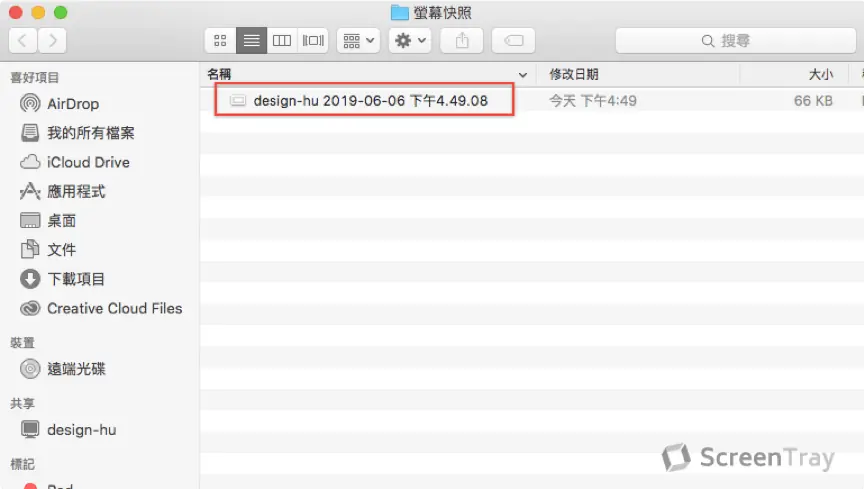The image size is (864, 489).
Task: Open the gear action menu
Action: [x=410, y=40]
